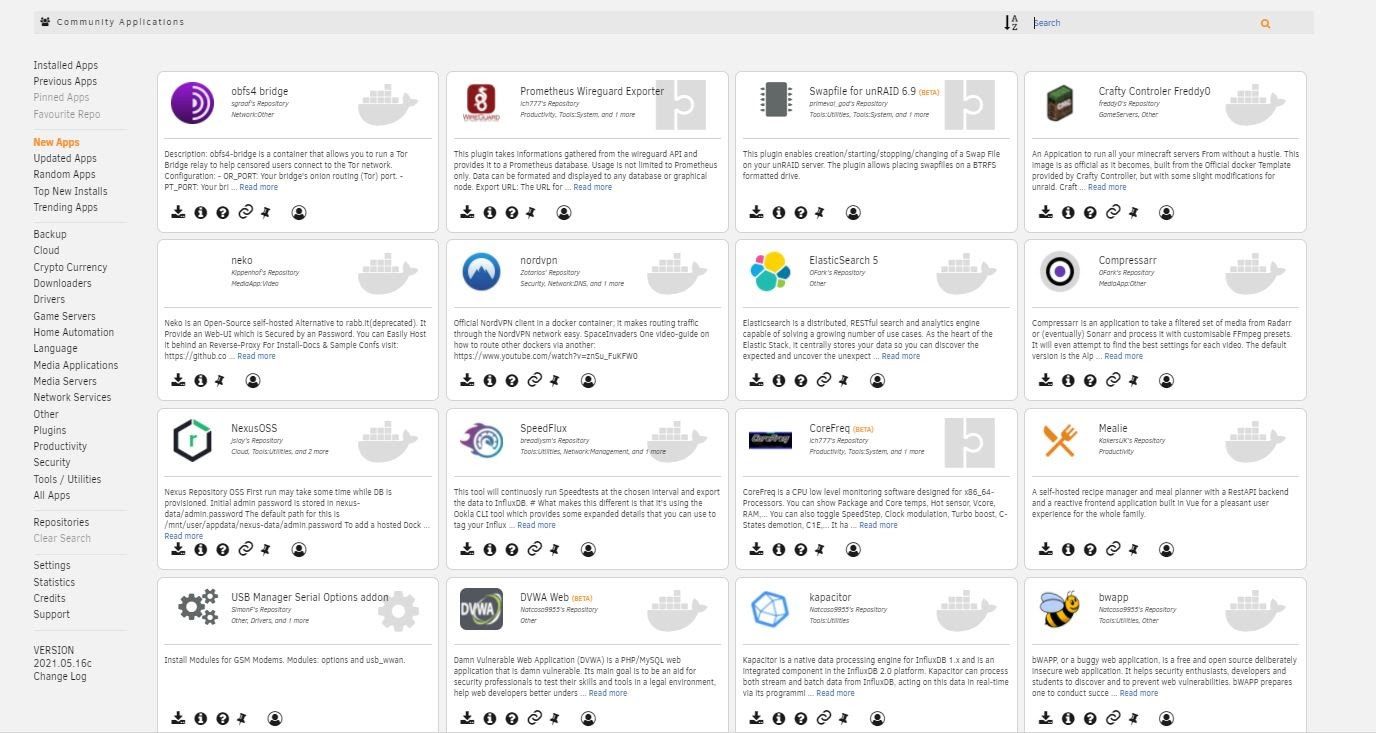Install Compressarr app
The width and height of the screenshot is (1376, 733).
pos(1045,381)
